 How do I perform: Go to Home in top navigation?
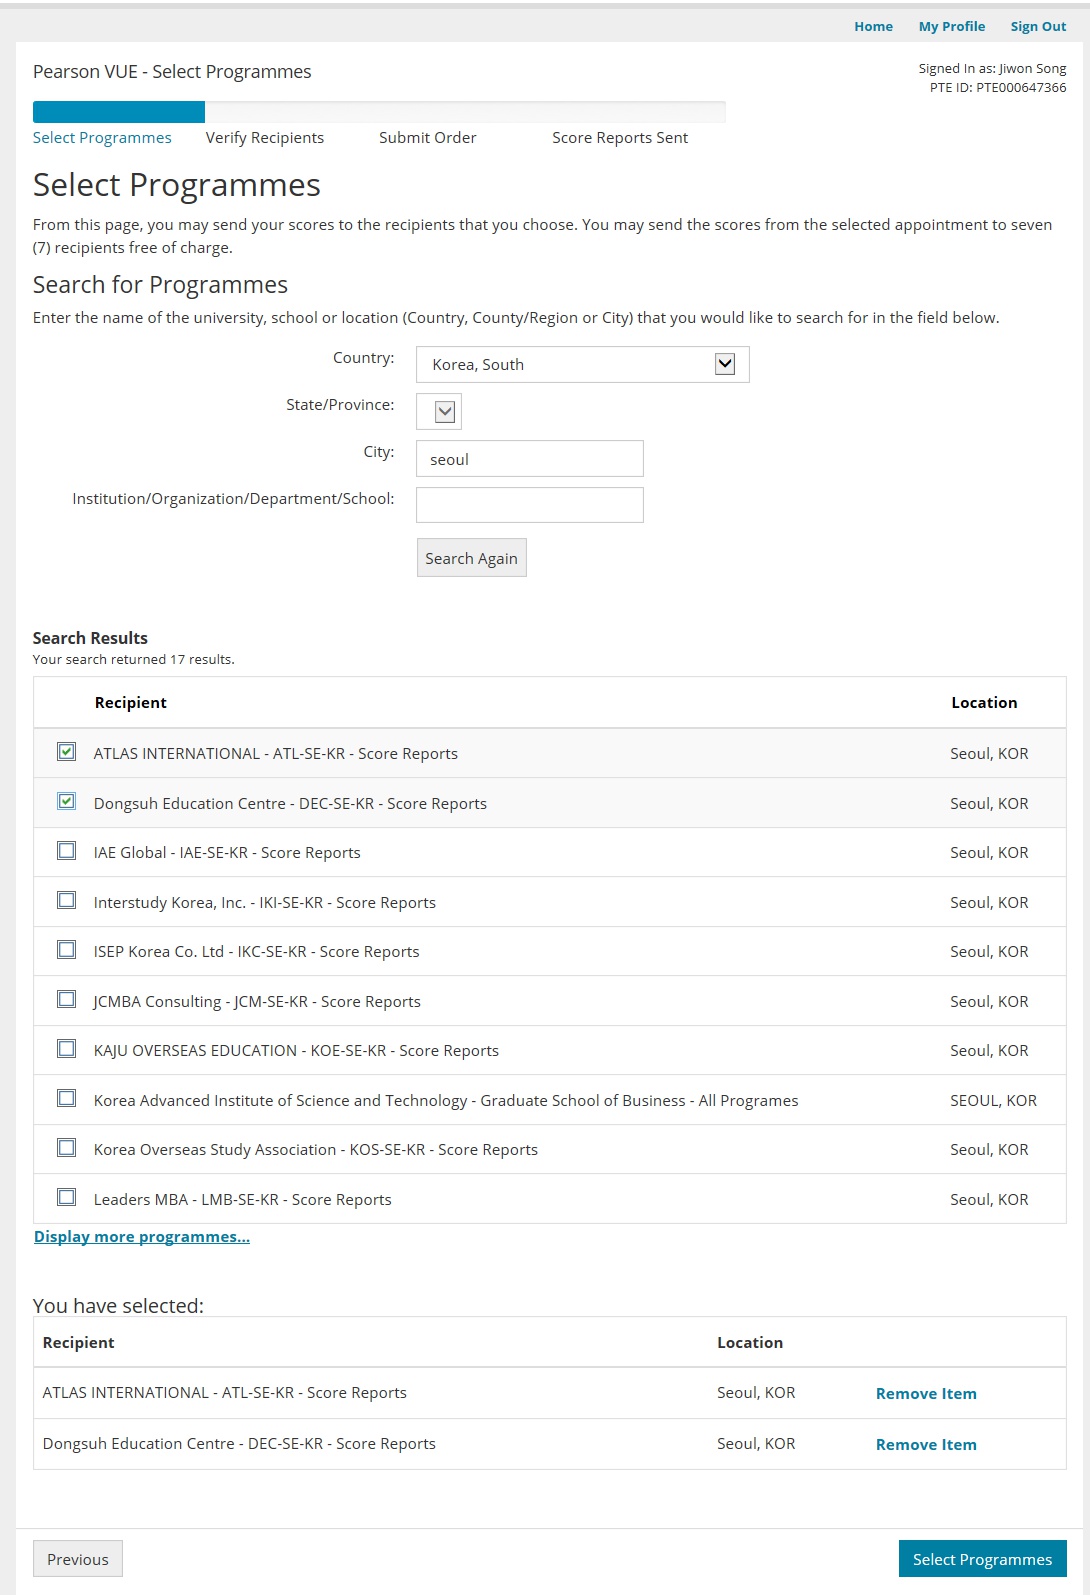(x=873, y=27)
